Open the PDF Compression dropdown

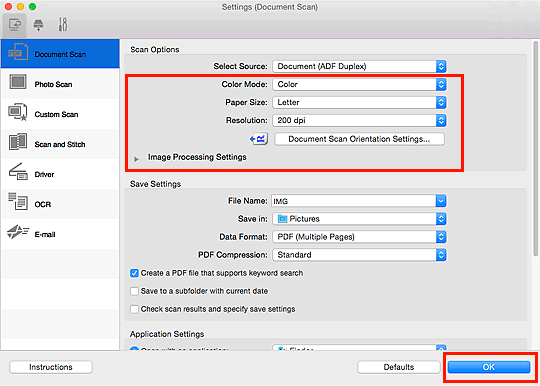tap(359, 255)
